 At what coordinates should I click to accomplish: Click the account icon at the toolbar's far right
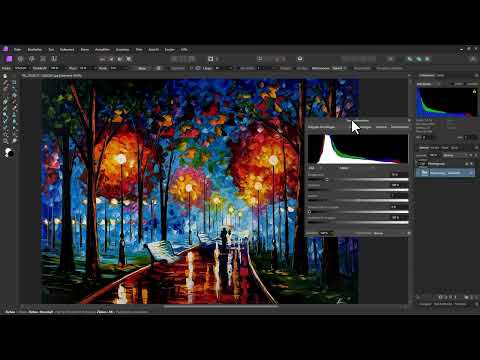[473, 59]
